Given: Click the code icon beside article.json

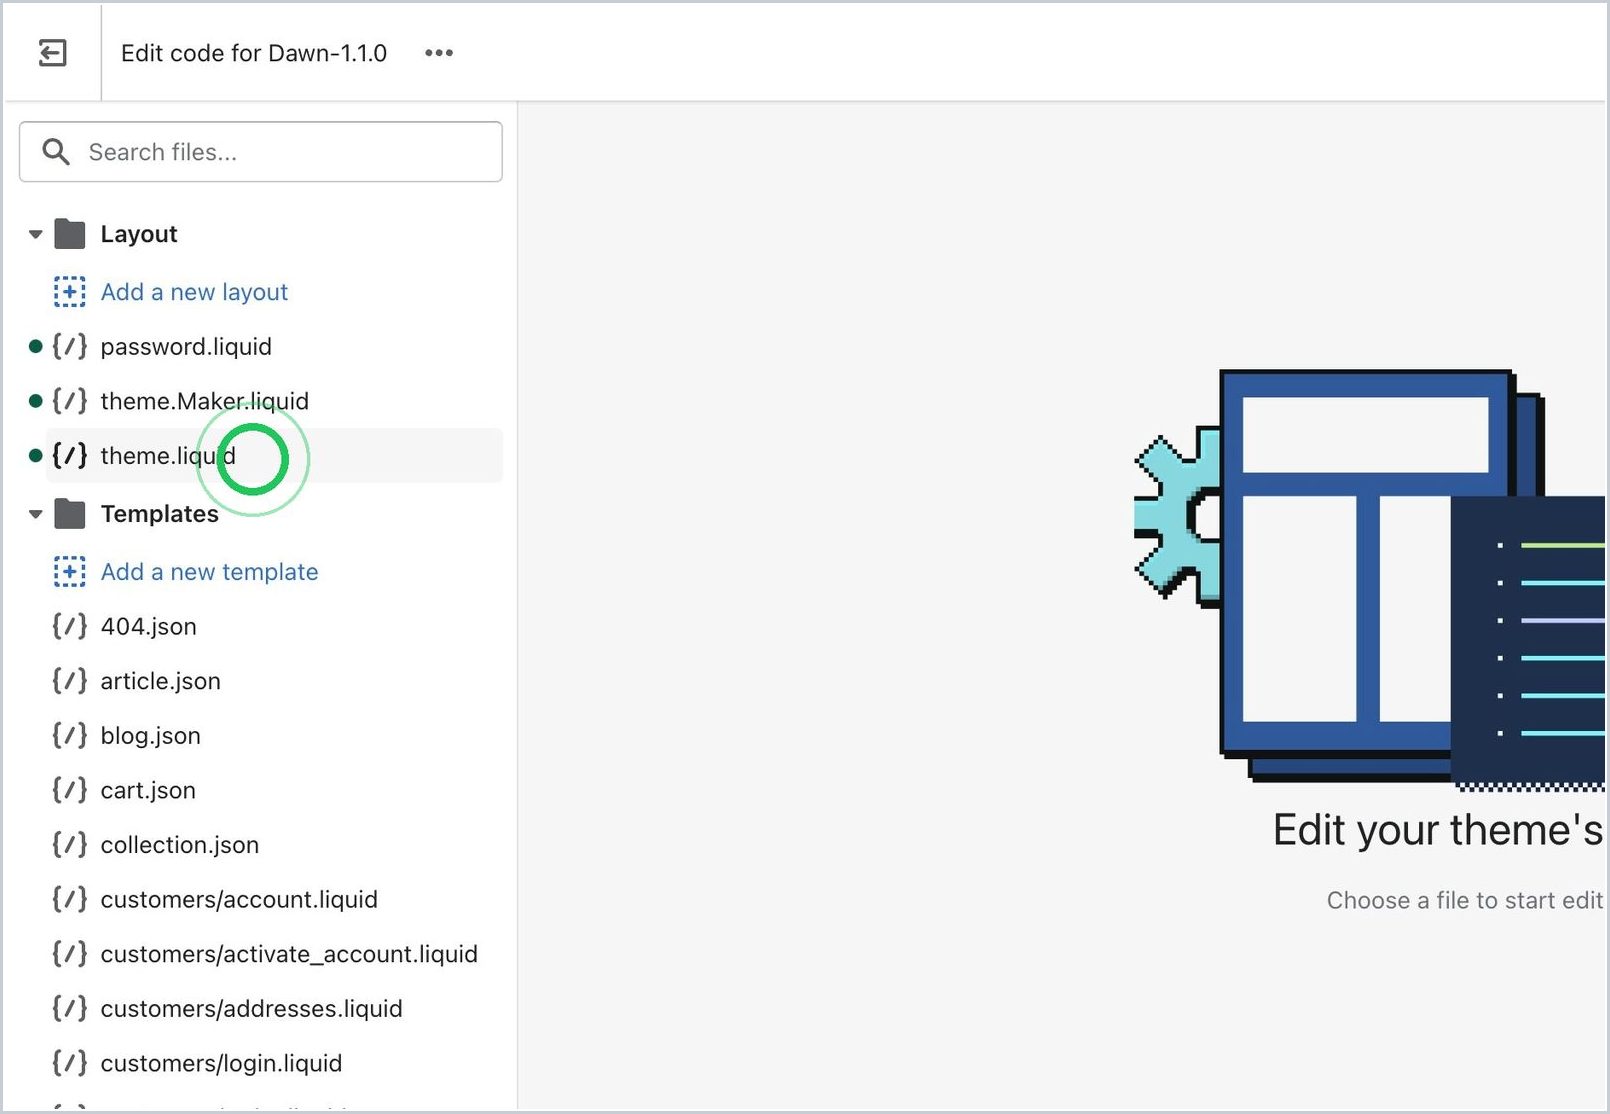Looking at the screenshot, I should [x=70, y=681].
